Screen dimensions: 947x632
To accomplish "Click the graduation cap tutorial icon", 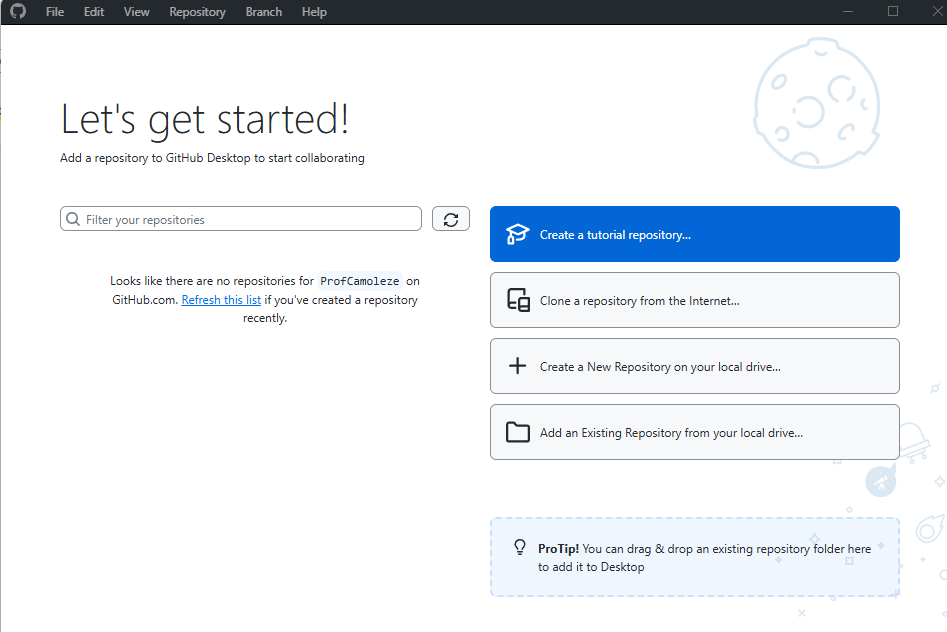I will [517, 235].
